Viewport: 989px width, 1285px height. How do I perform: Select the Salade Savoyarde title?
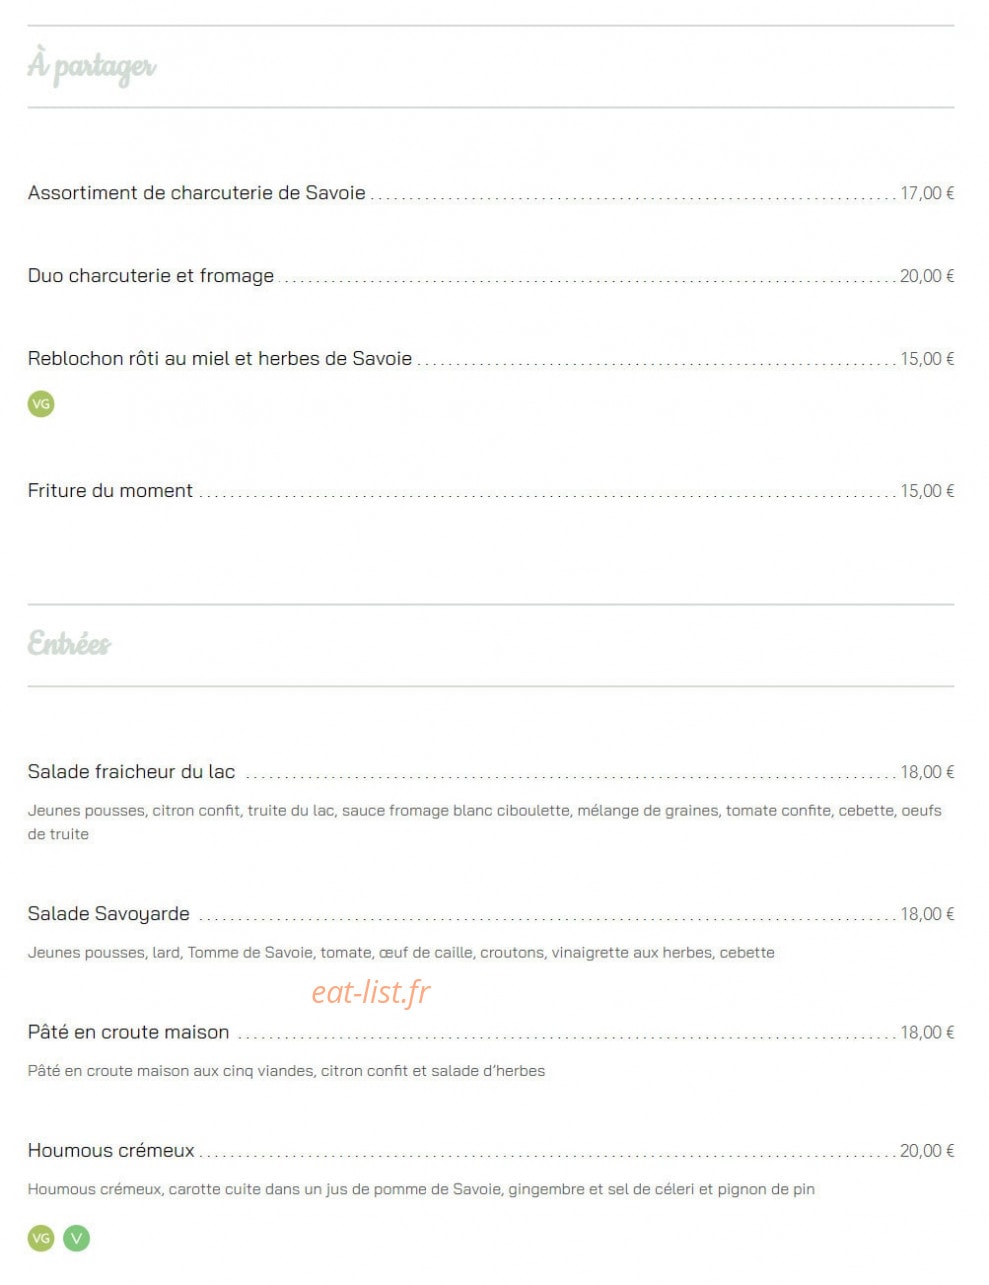coord(108,914)
